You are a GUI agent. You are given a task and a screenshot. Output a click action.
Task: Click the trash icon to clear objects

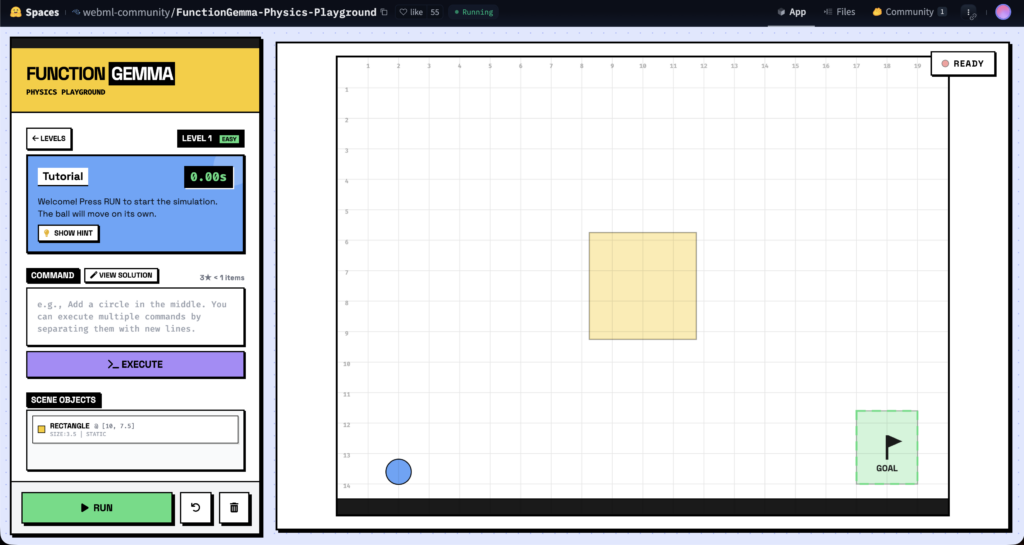point(234,508)
